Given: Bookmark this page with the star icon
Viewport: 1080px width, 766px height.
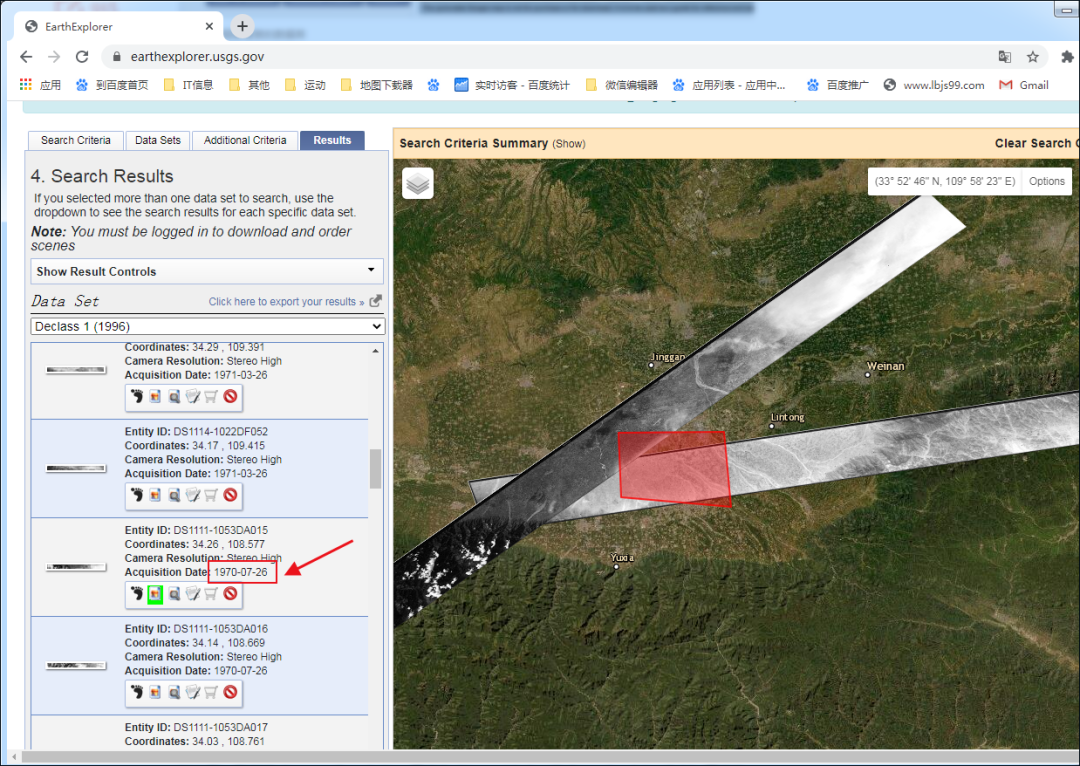Looking at the screenshot, I should (x=1032, y=56).
